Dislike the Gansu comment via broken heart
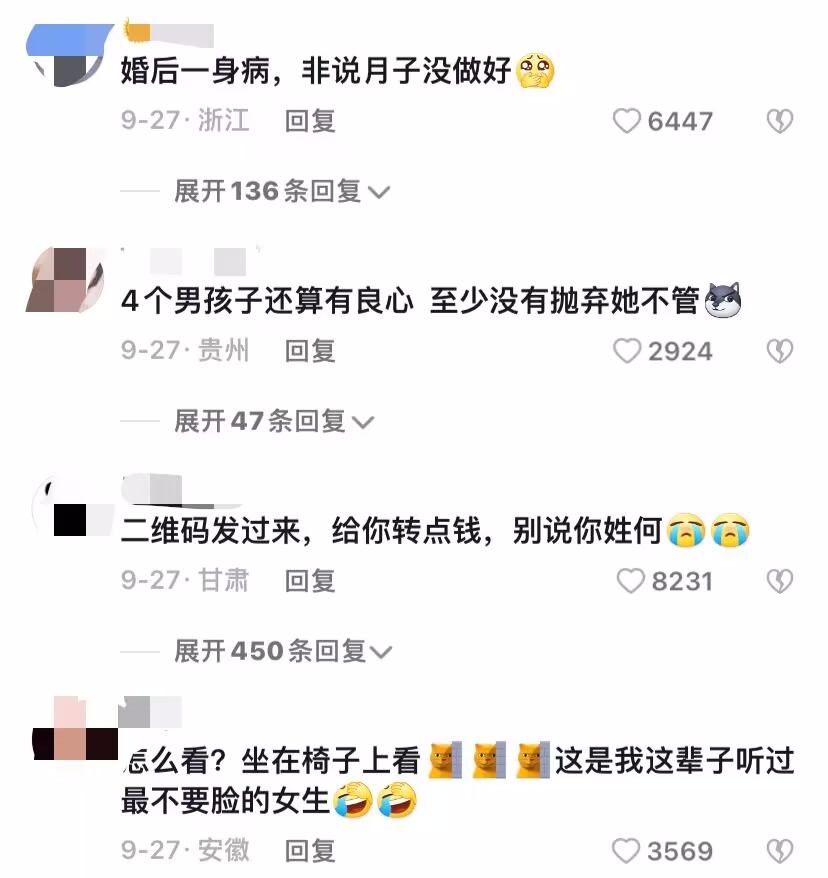The width and height of the screenshot is (828, 878). pos(780,581)
